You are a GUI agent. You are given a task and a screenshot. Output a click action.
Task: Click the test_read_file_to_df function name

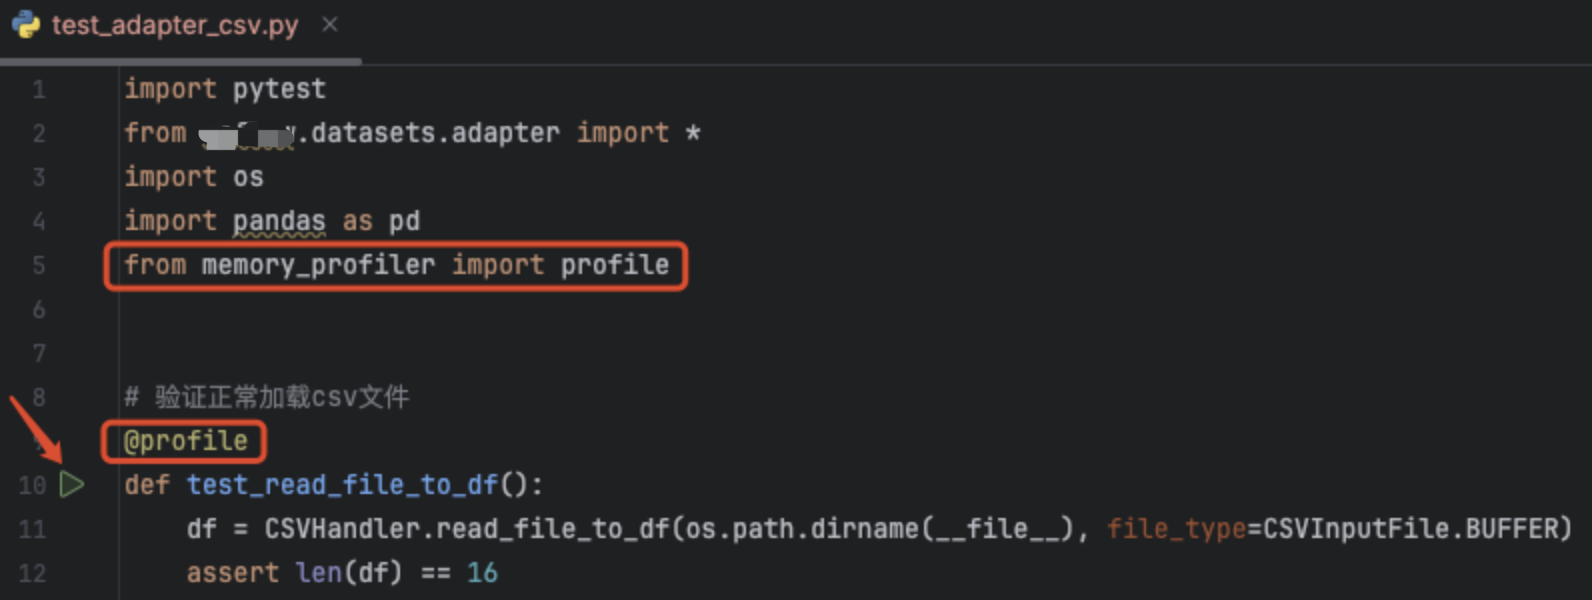click(x=342, y=485)
